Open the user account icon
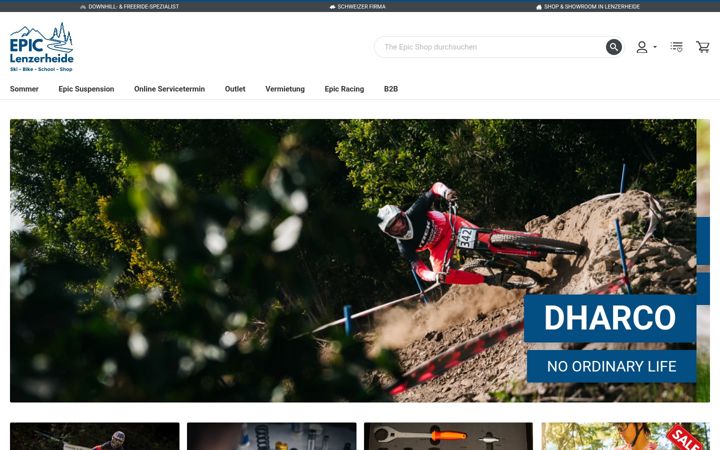This screenshot has width=720, height=450. (641, 47)
